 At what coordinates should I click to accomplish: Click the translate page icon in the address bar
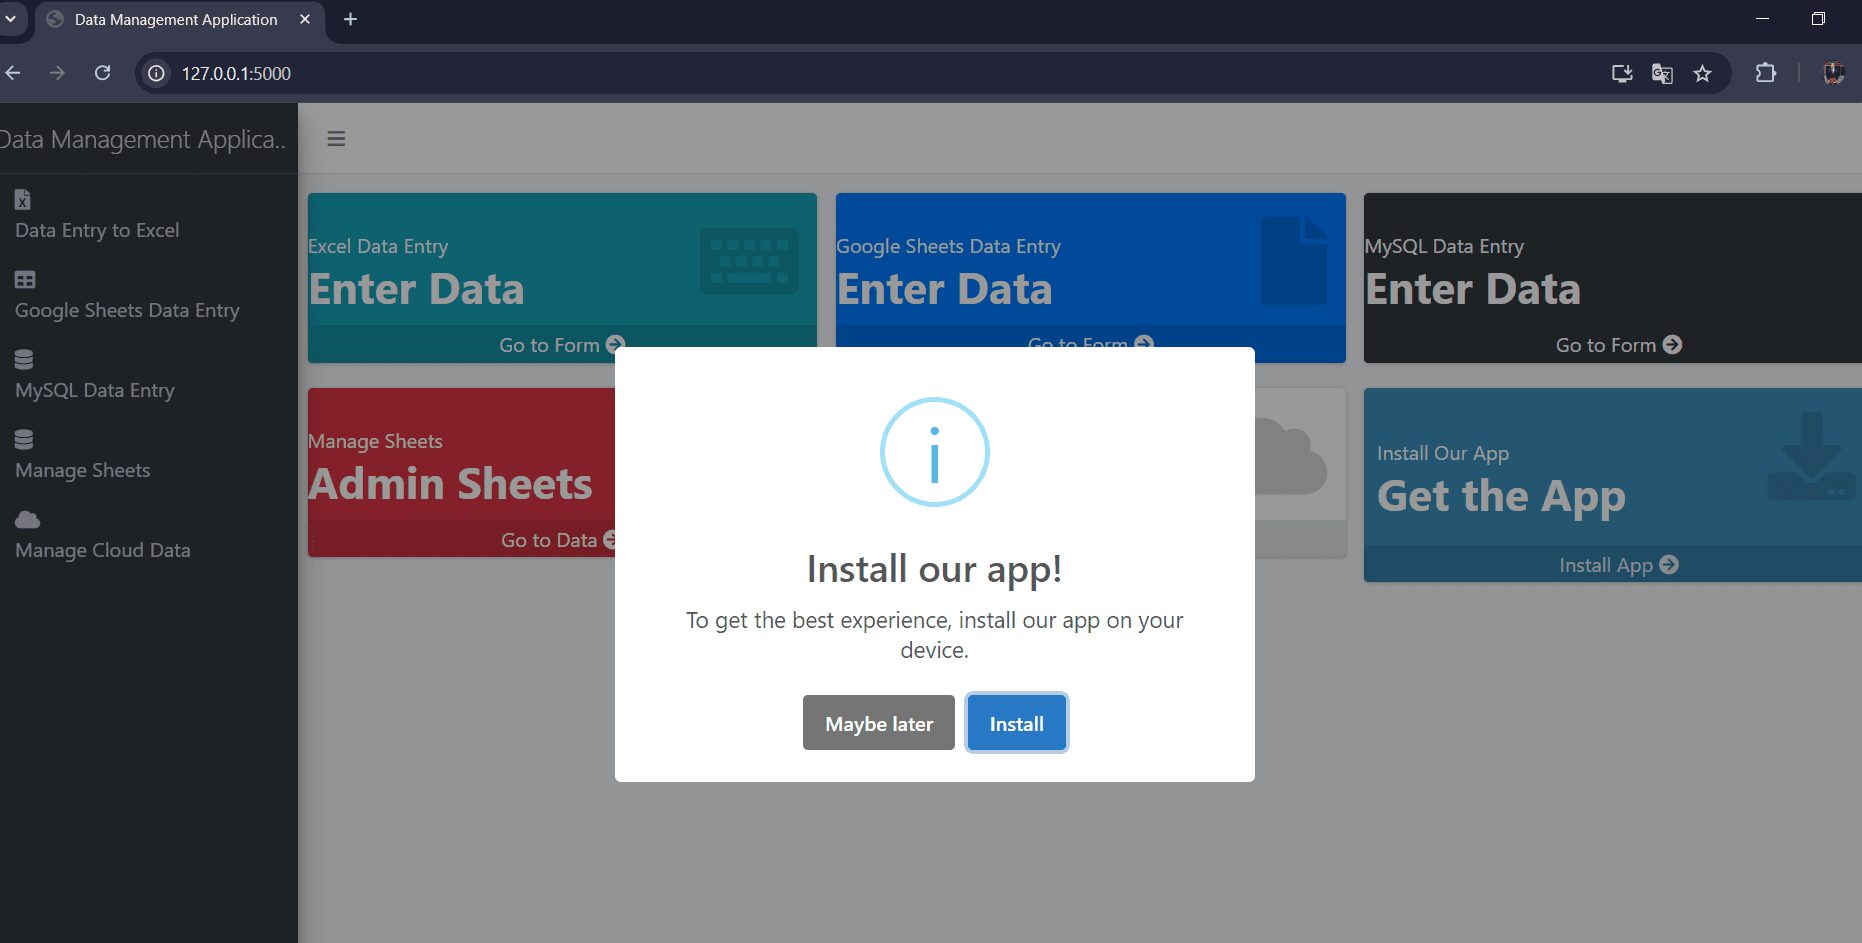[1662, 73]
